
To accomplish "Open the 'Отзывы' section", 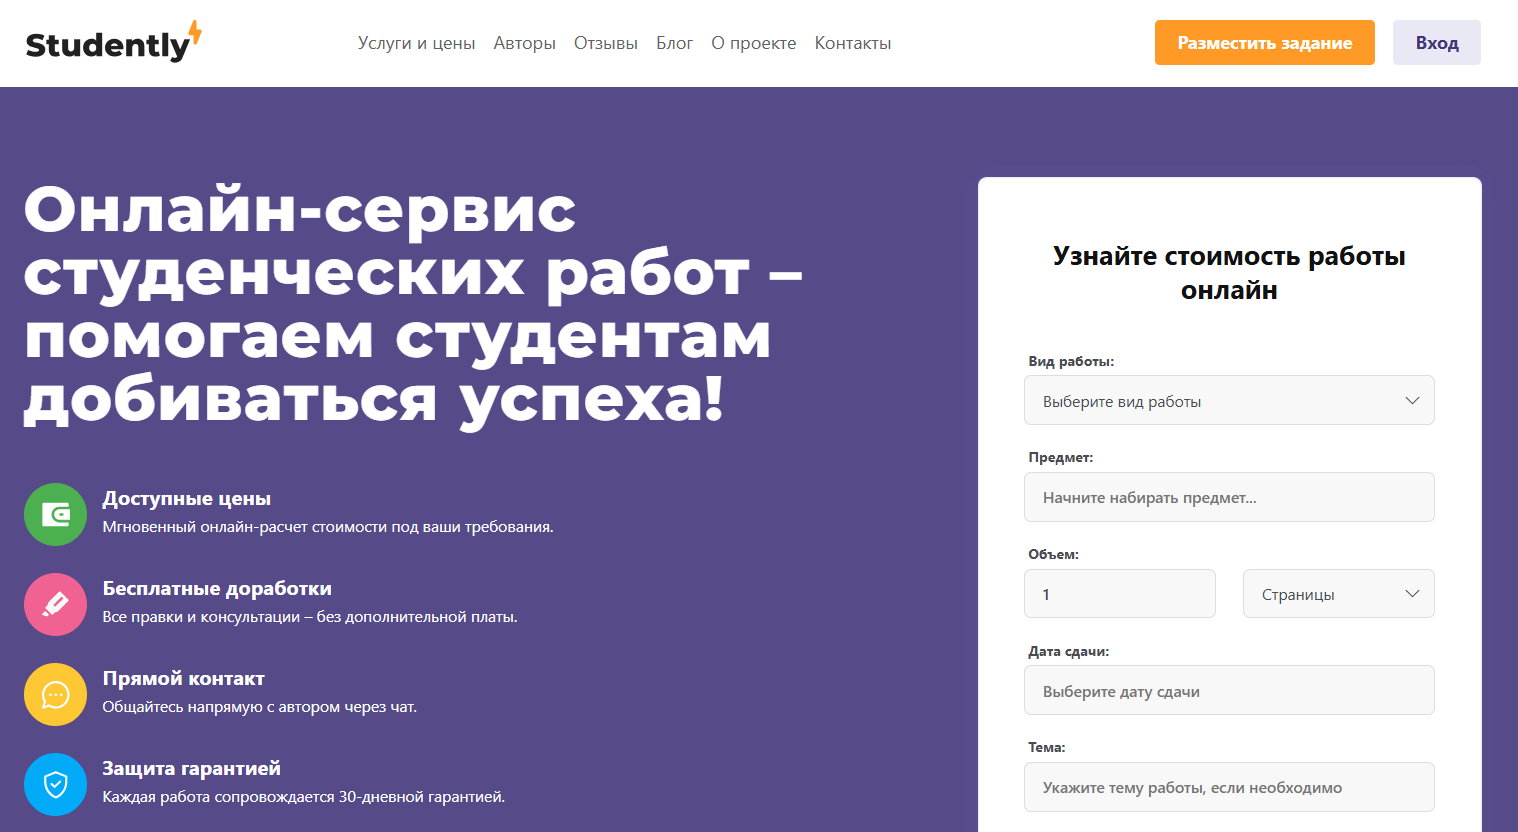I will (605, 43).
